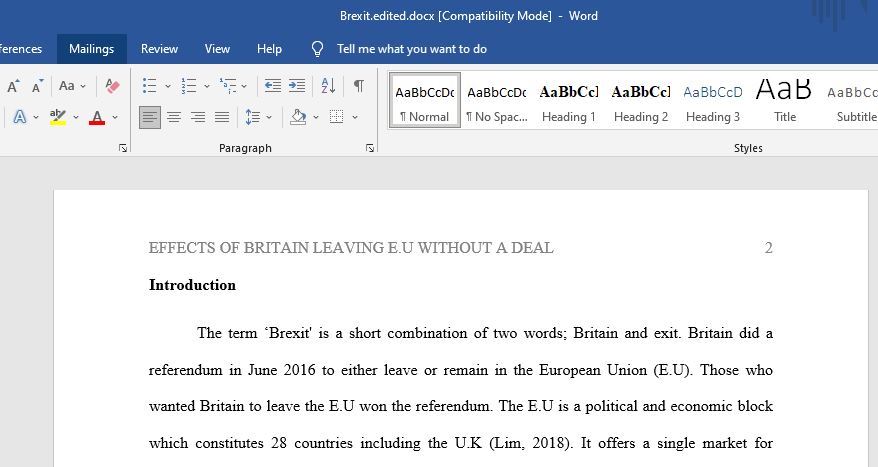Open the References tab

pyautogui.click(x=21, y=49)
